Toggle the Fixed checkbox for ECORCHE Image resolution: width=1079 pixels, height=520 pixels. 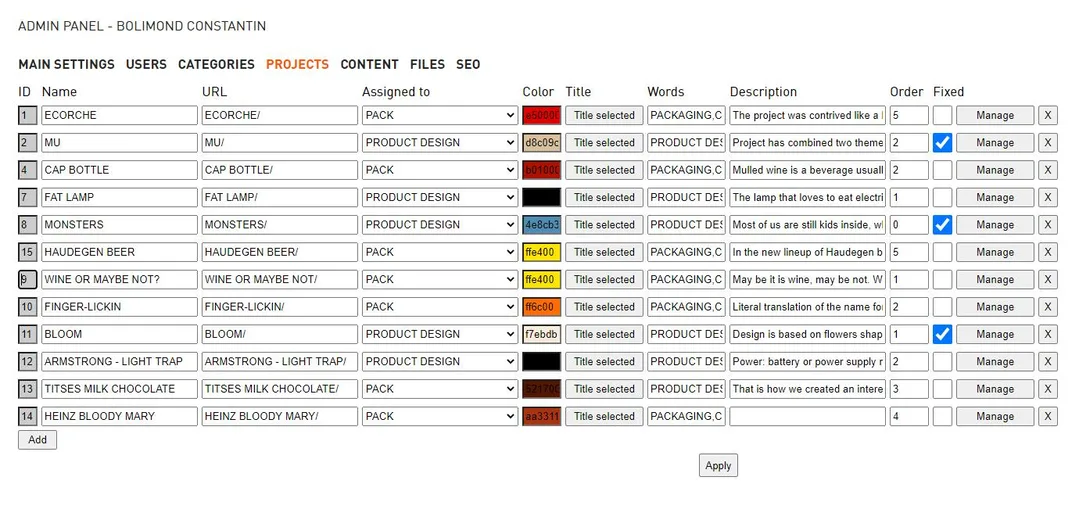[943, 115]
